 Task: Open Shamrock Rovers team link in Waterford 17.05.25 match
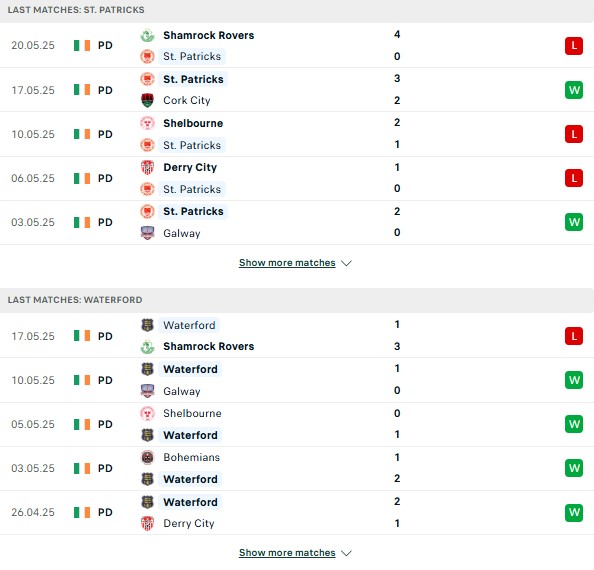(x=208, y=347)
